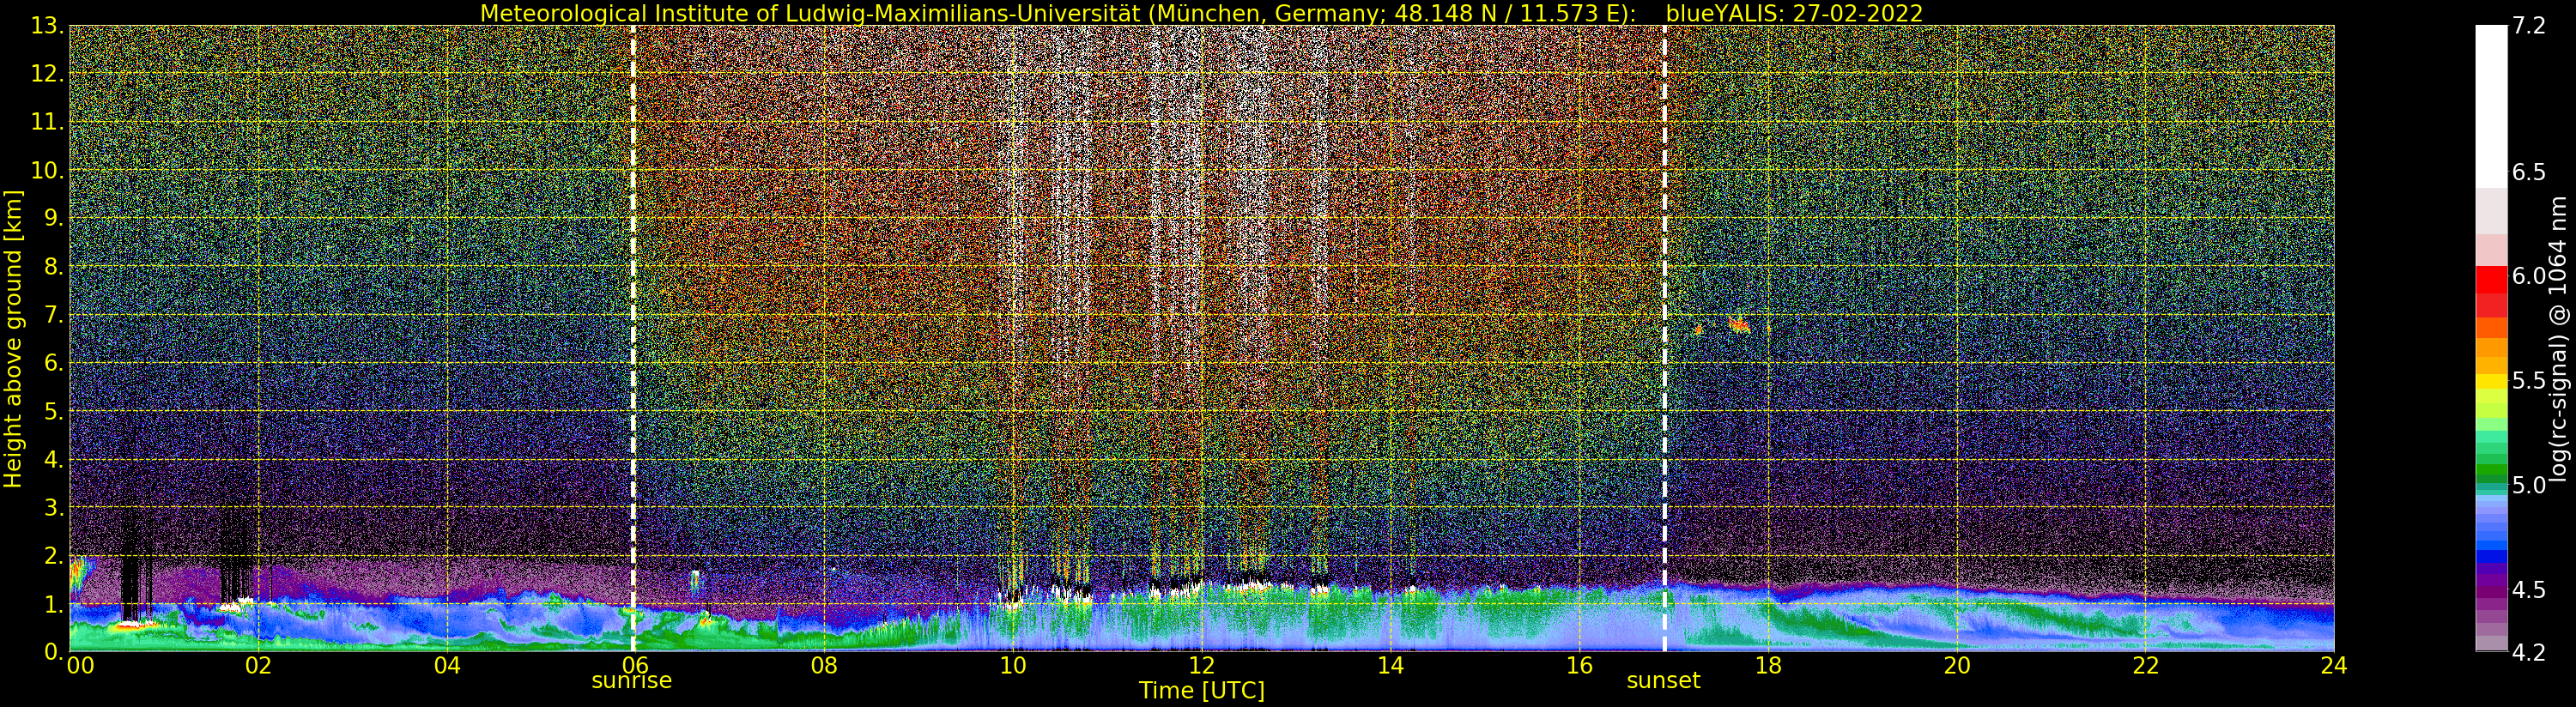Click the "6.5" colorbar tick value

pyautogui.click(x=2529, y=172)
